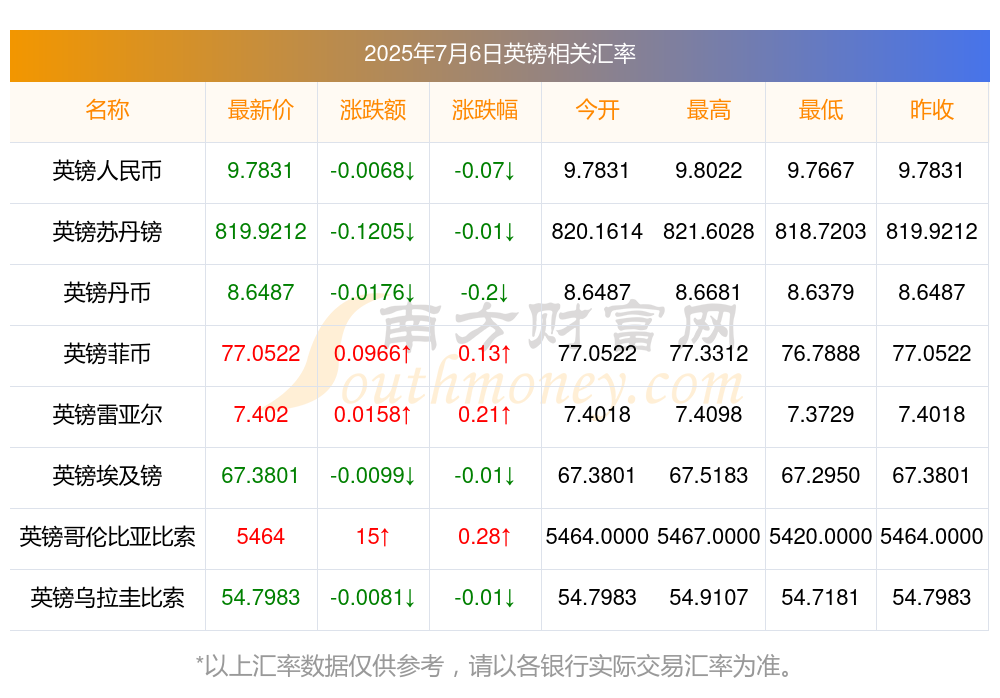Select low value 9.7667
This screenshot has width=1000, height=698.
pos(821,170)
